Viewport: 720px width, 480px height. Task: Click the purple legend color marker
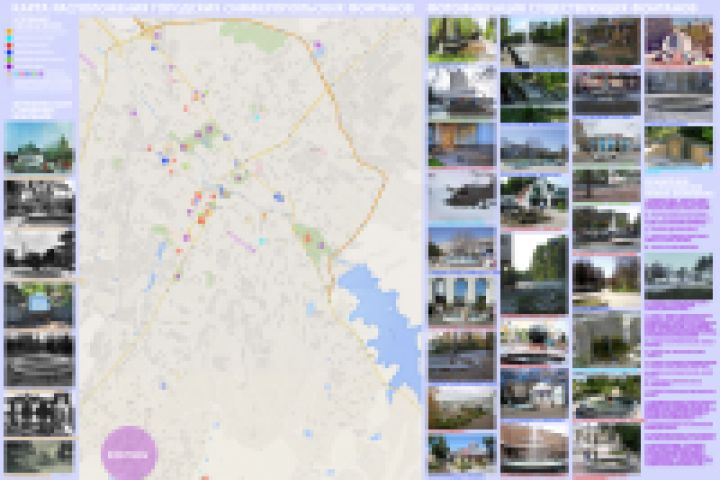click(x=9, y=67)
